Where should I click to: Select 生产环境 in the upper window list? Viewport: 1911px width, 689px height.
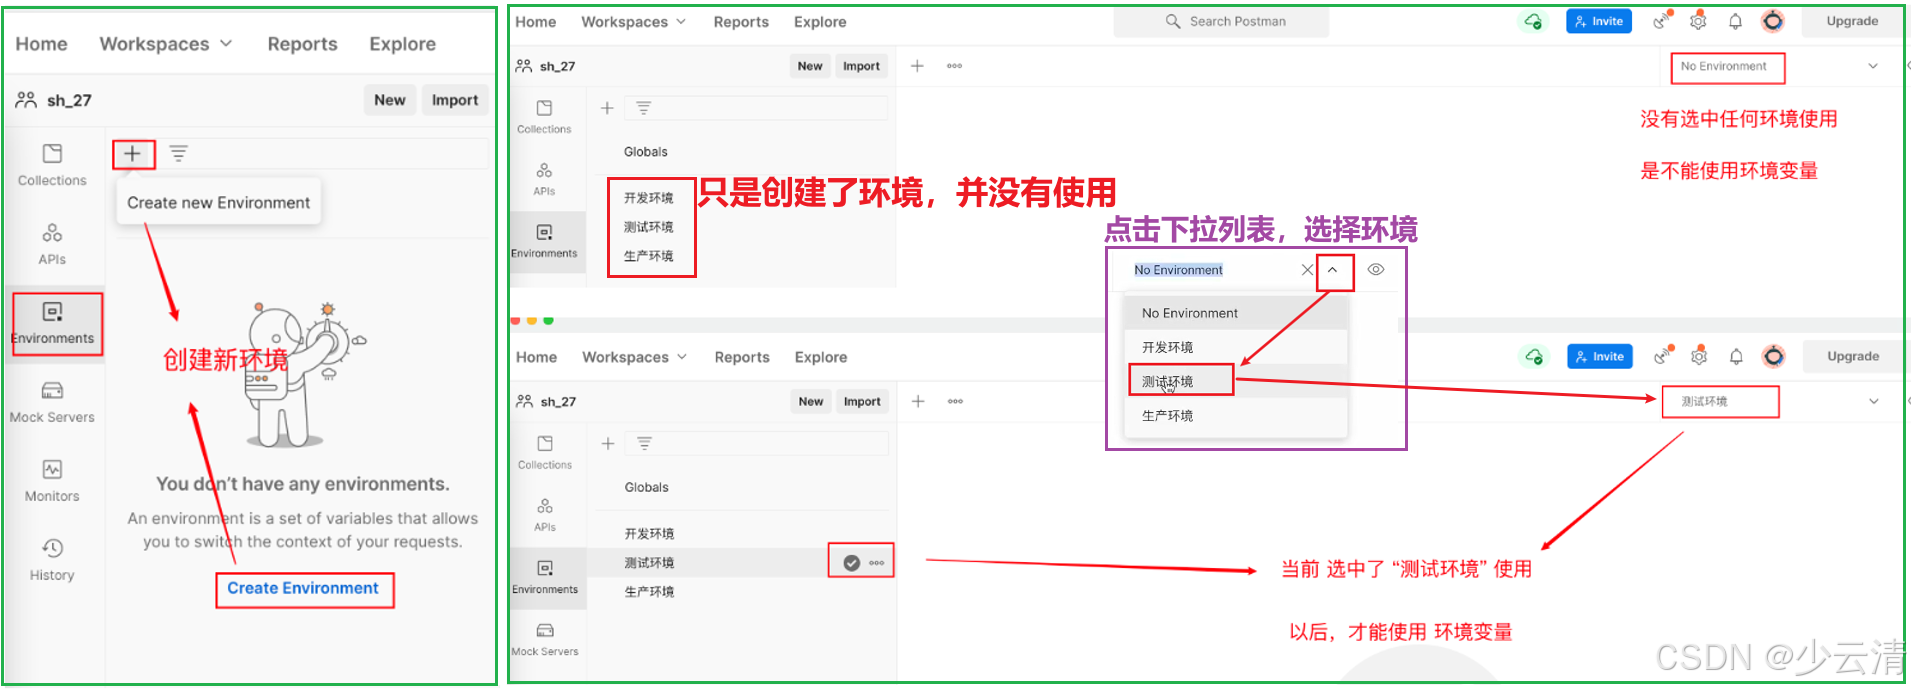tap(649, 256)
